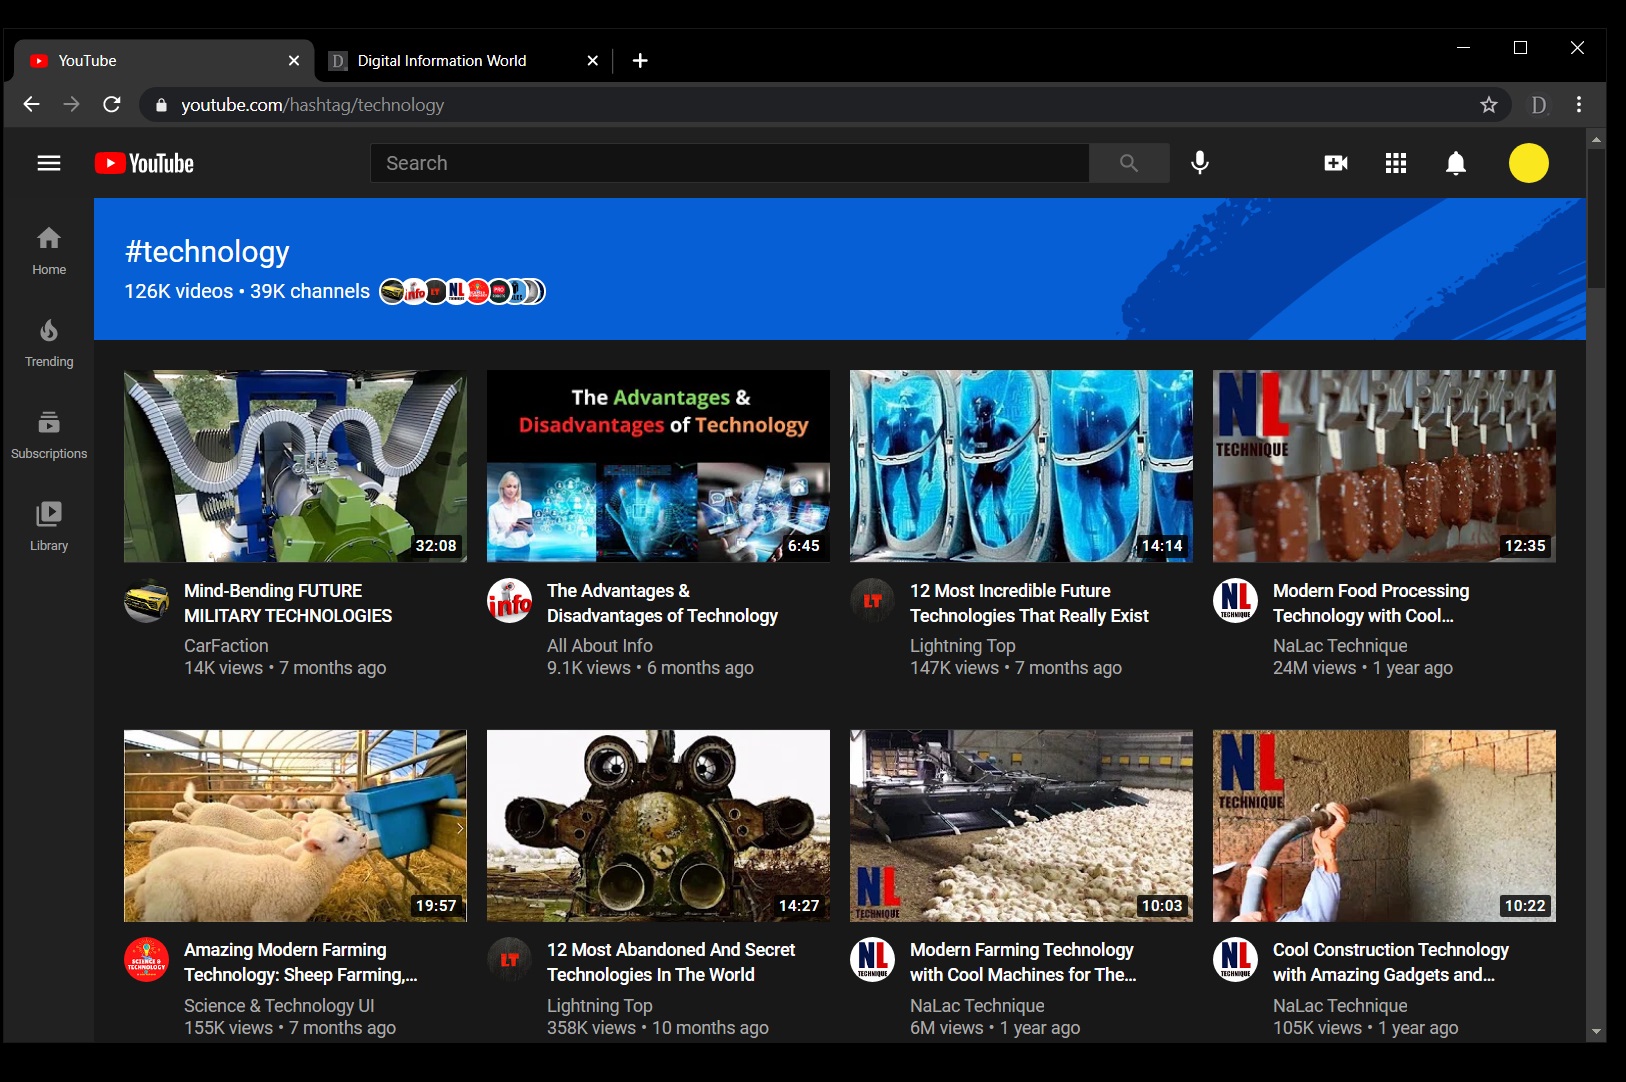The width and height of the screenshot is (1626, 1082).
Task: Open the YouTube apps grid
Action: pyautogui.click(x=1395, y=163)
